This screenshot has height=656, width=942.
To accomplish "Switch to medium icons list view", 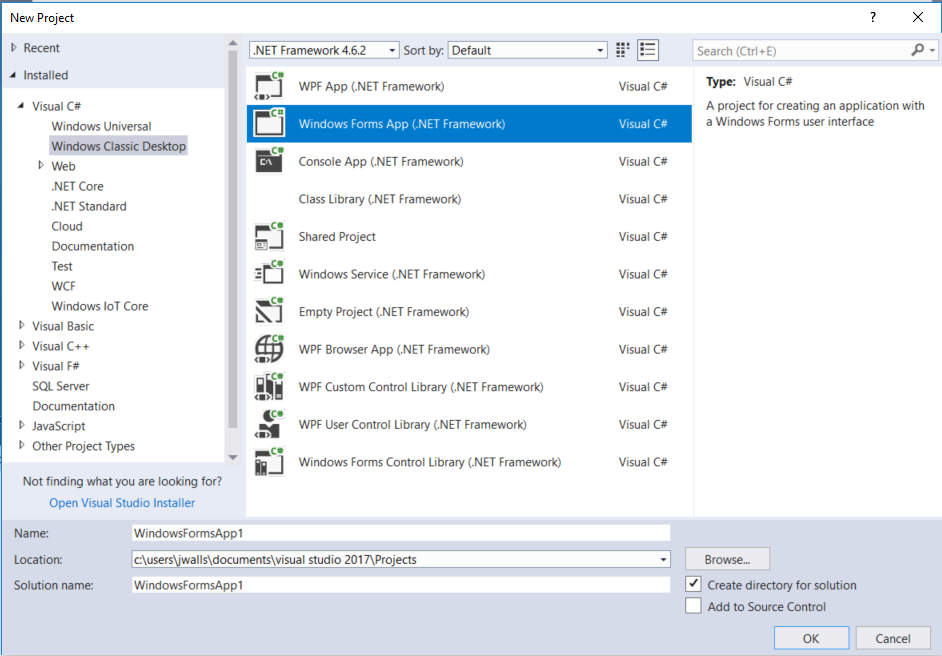I will (648, 50).
